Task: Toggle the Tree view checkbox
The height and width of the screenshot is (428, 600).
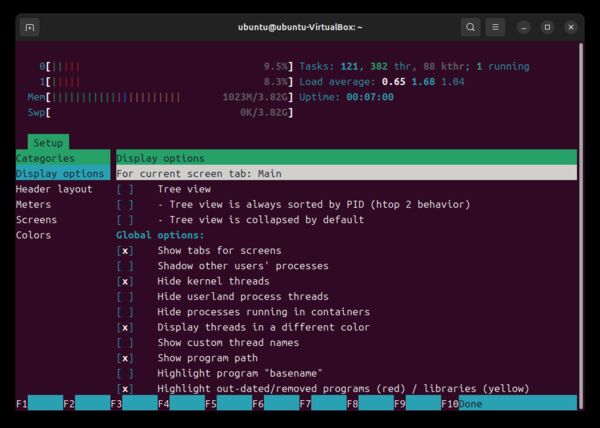Action: (125, 189)
